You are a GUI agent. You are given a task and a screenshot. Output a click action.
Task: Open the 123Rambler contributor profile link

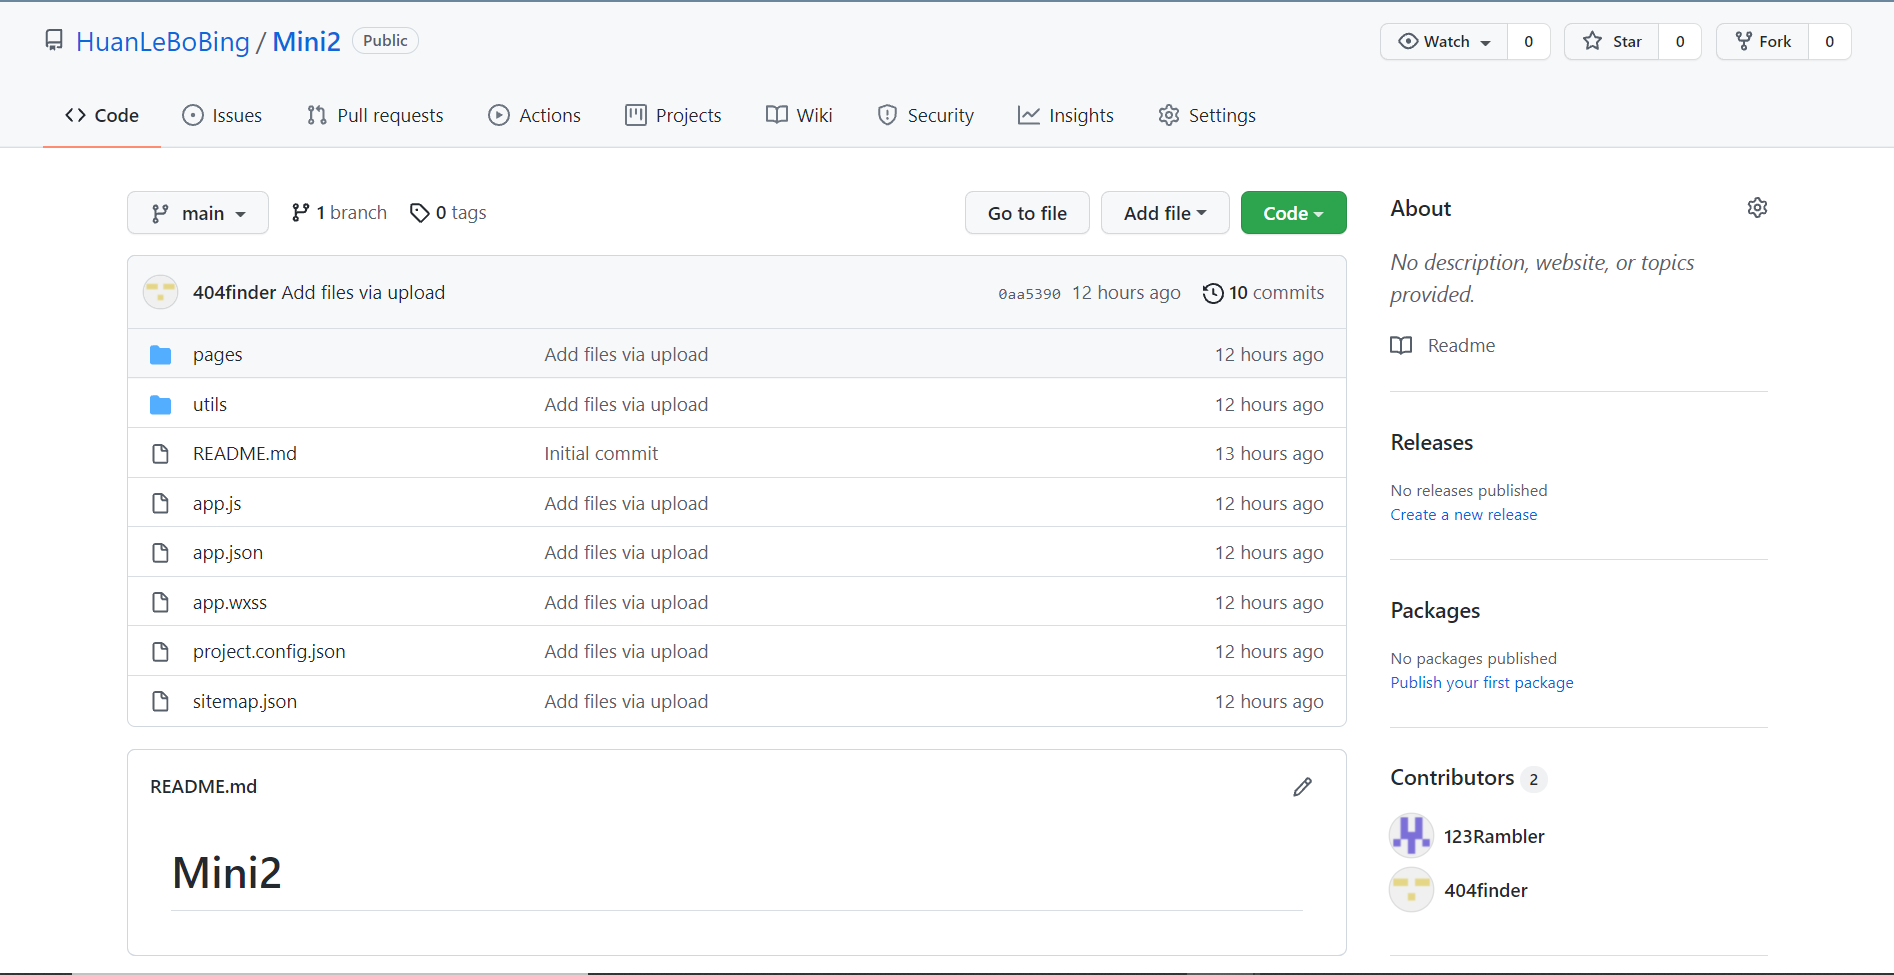tap(1494, 836)
